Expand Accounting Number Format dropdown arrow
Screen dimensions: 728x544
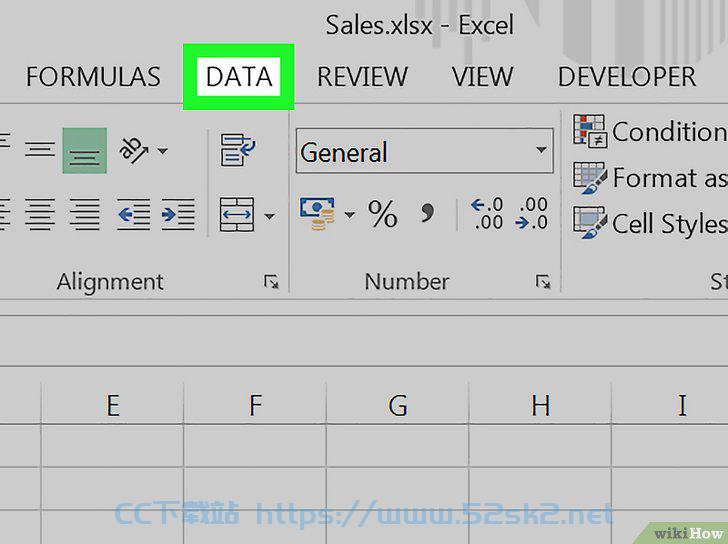[x=350, y=214]
